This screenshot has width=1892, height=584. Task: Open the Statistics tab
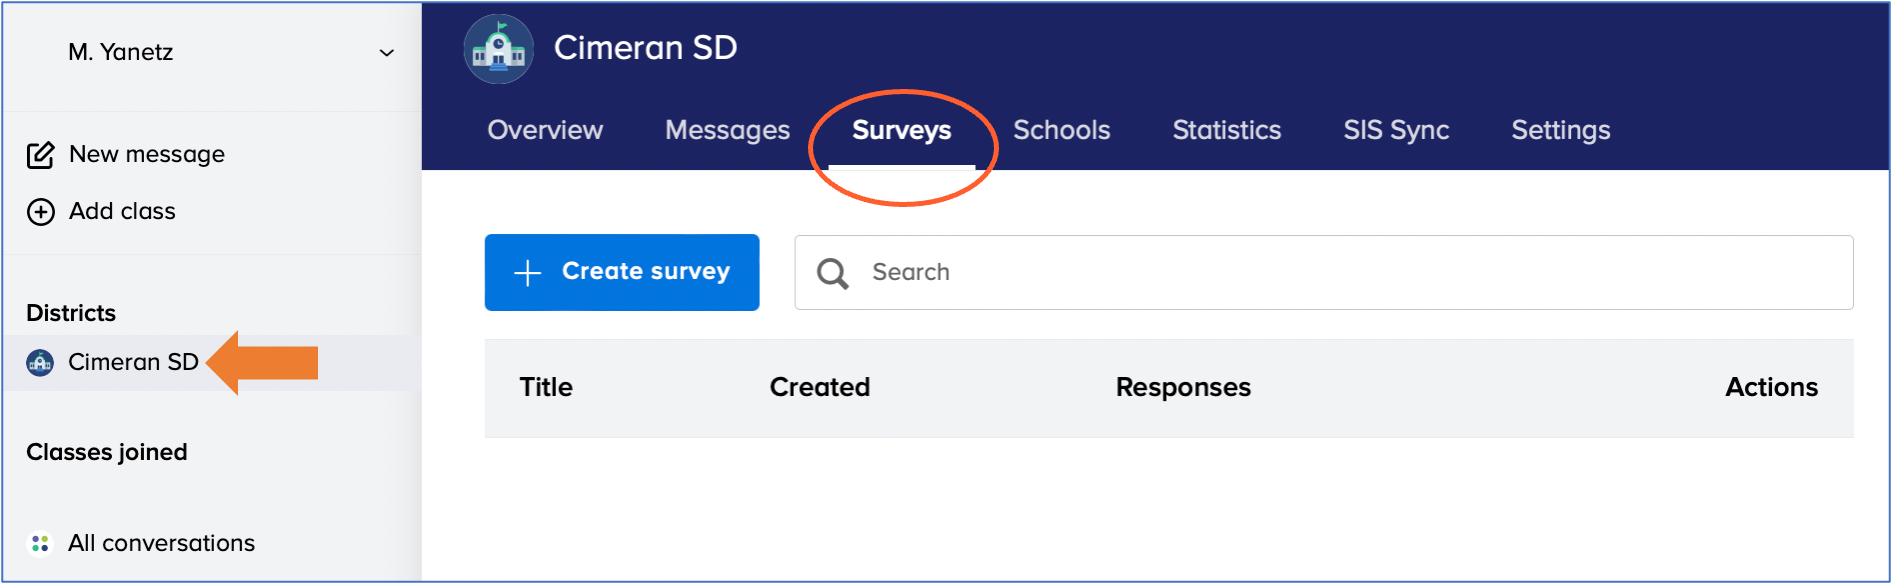click(x=1226, y=130)
